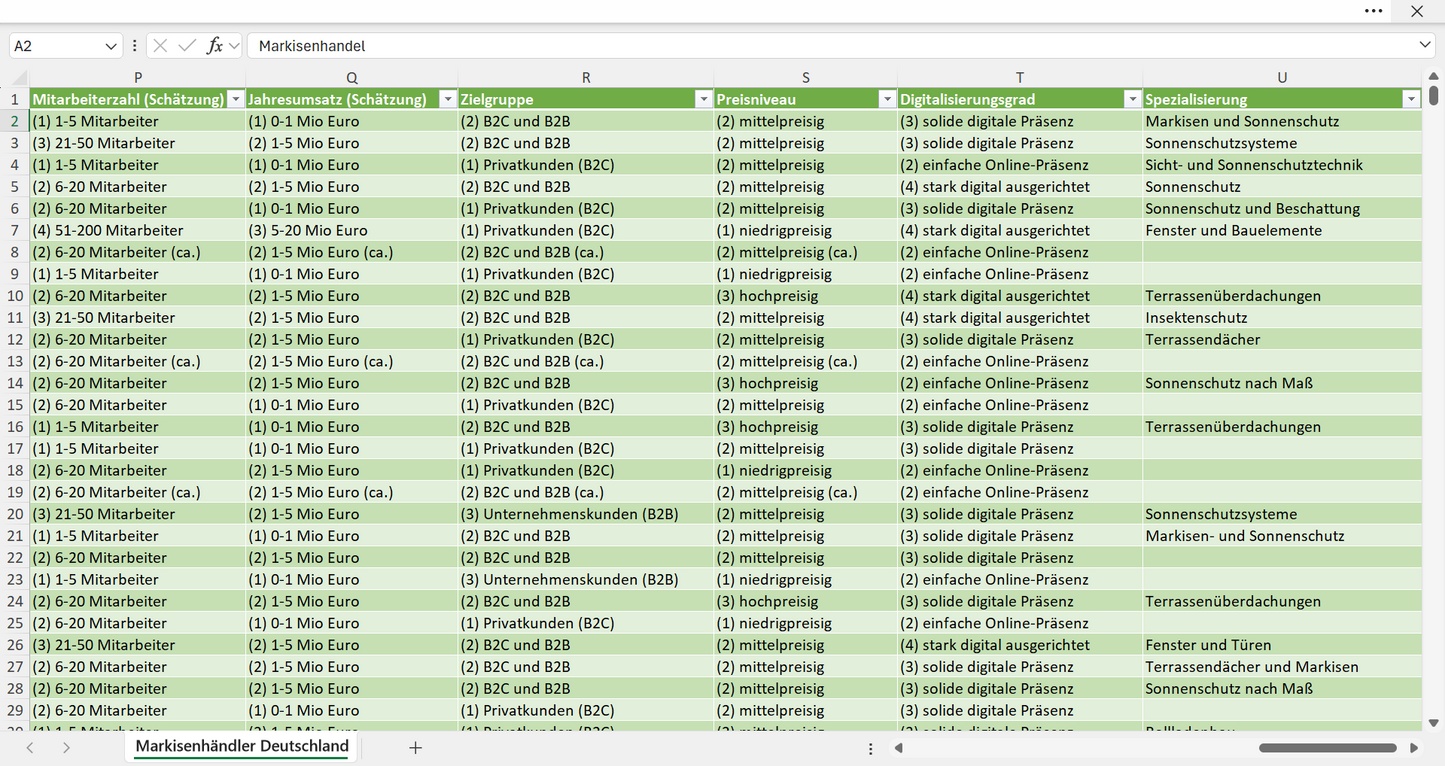
Task: Cancel formula entry with the X icon
Action: coord(160,46)
